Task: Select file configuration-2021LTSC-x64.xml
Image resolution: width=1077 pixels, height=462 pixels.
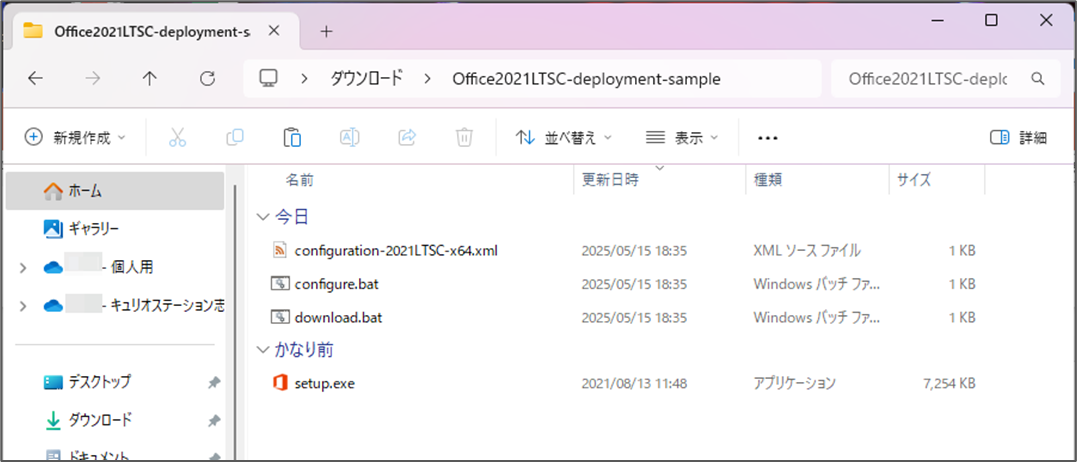Action: pyautogui.click(x=396, y=251)
